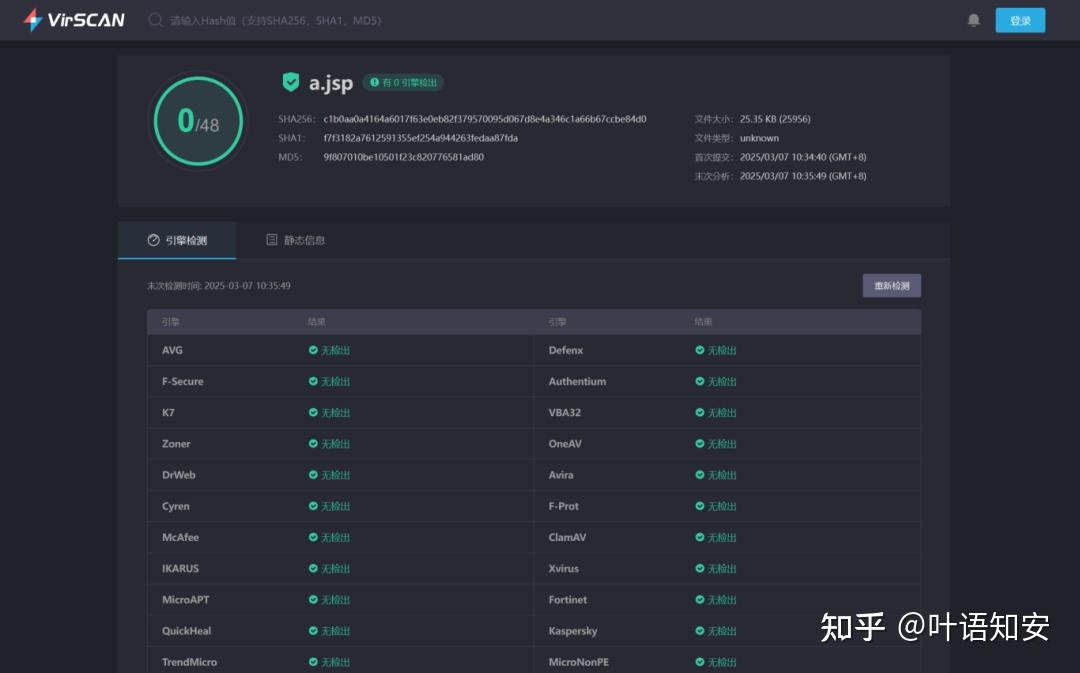Click the Fortinet engine name
The image size is (1080, 673).
(568, 599)
